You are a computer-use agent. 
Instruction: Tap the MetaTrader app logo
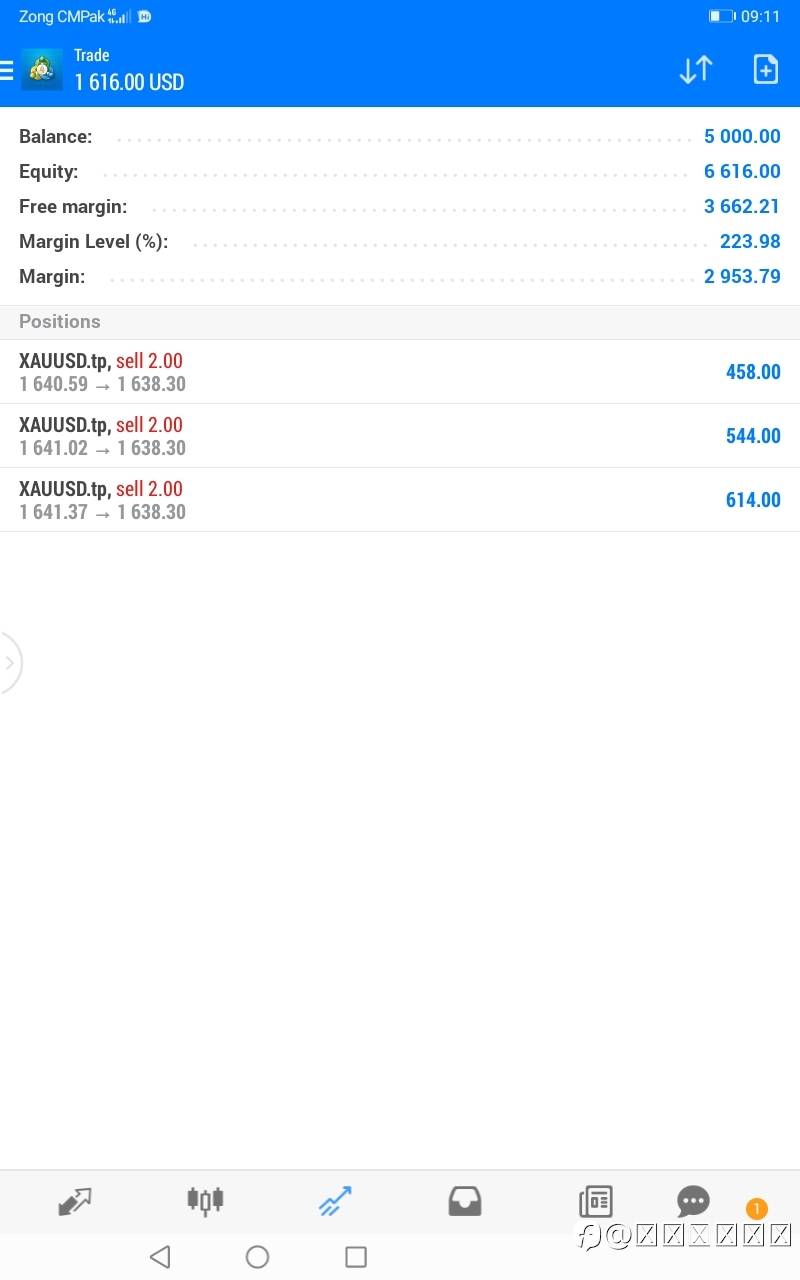(42, 70)
